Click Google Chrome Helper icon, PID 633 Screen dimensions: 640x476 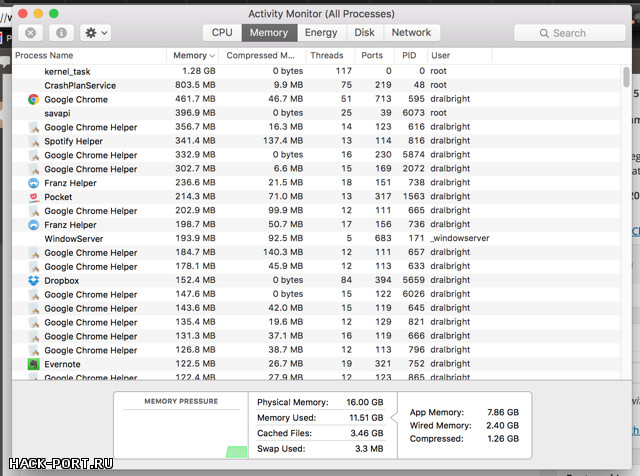pyautogui.click(x=33, y=267)
